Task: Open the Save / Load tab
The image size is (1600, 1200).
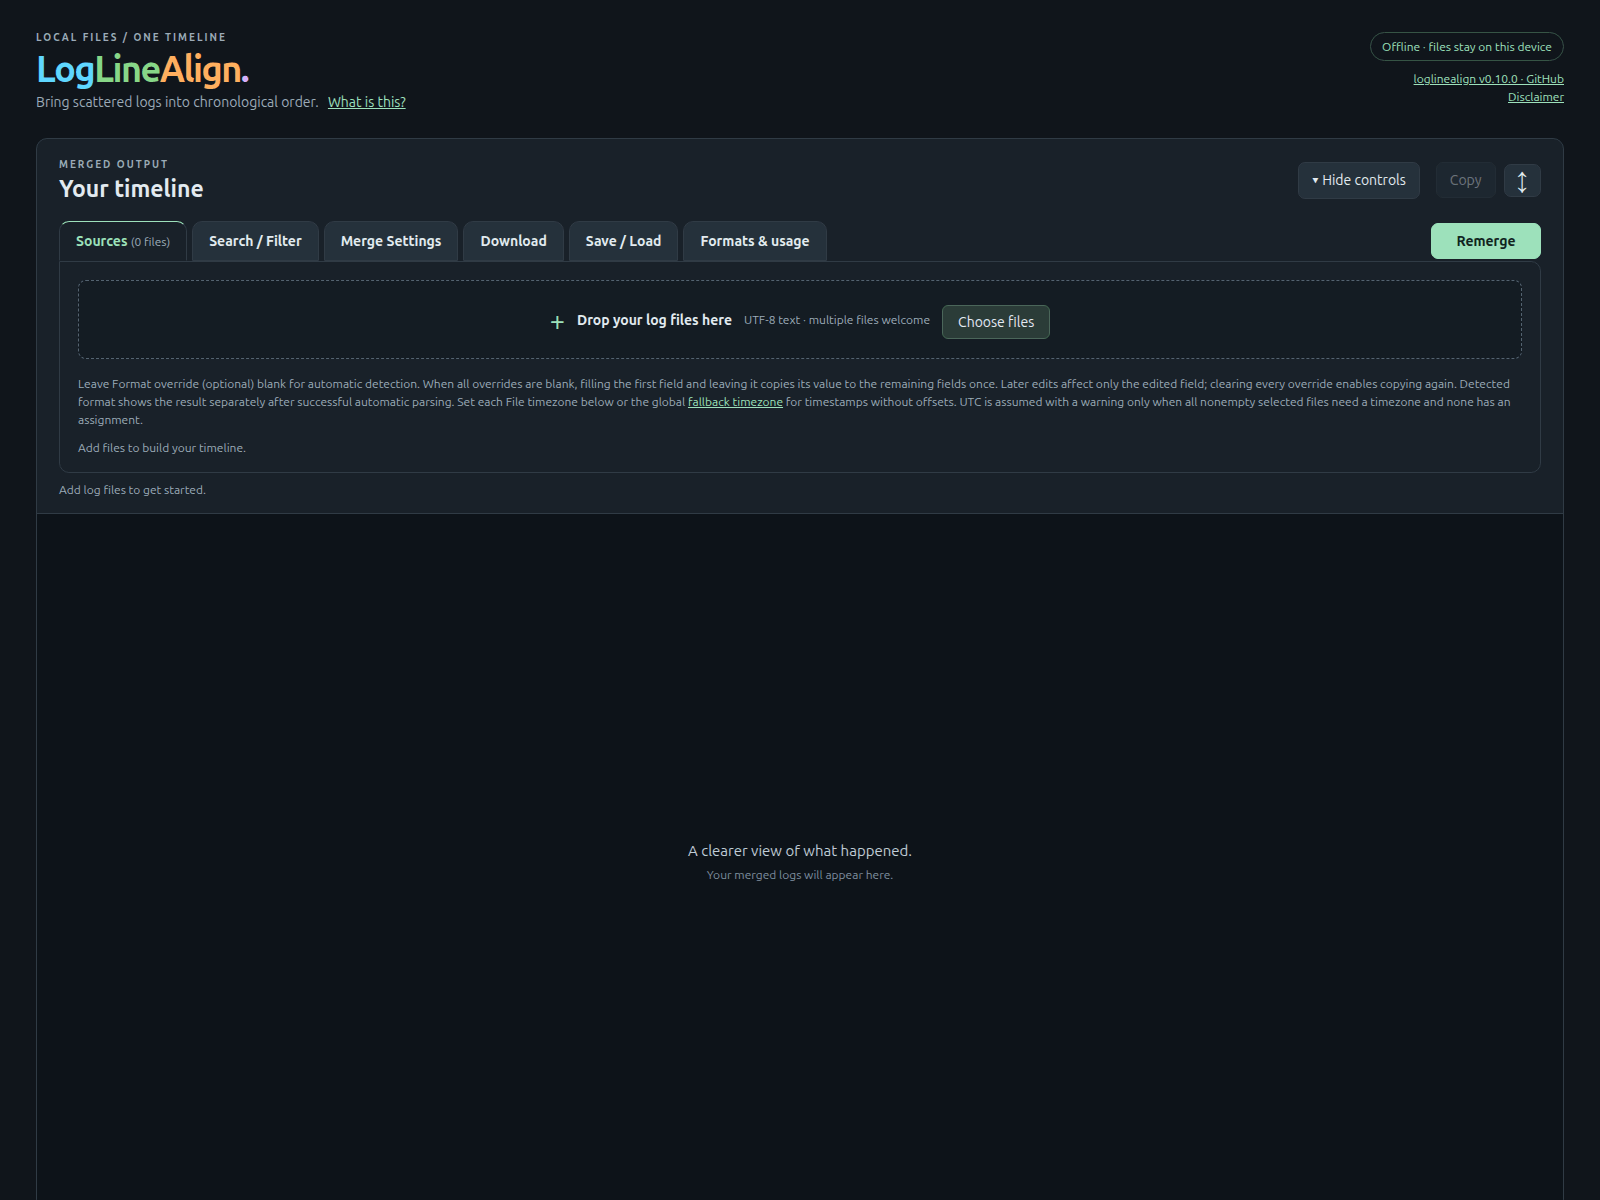Action: coord(623,241)
